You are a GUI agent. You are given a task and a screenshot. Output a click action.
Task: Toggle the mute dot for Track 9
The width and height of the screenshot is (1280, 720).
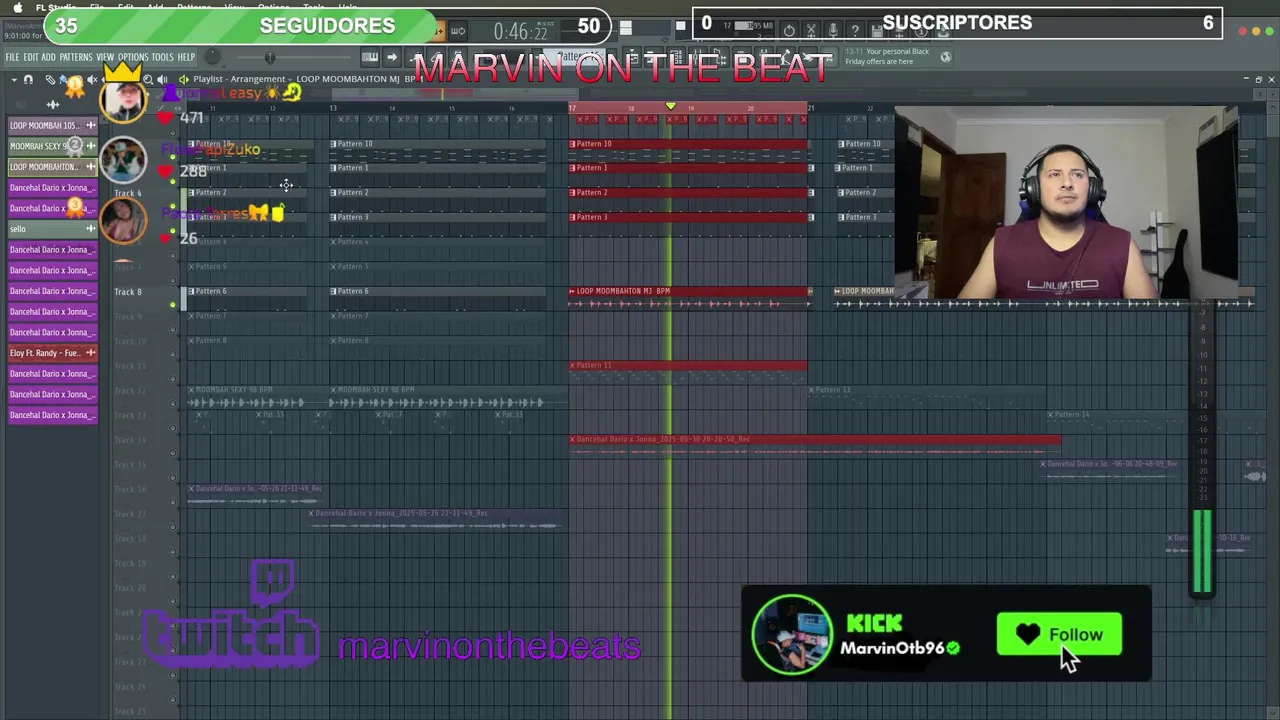point(173,329)
